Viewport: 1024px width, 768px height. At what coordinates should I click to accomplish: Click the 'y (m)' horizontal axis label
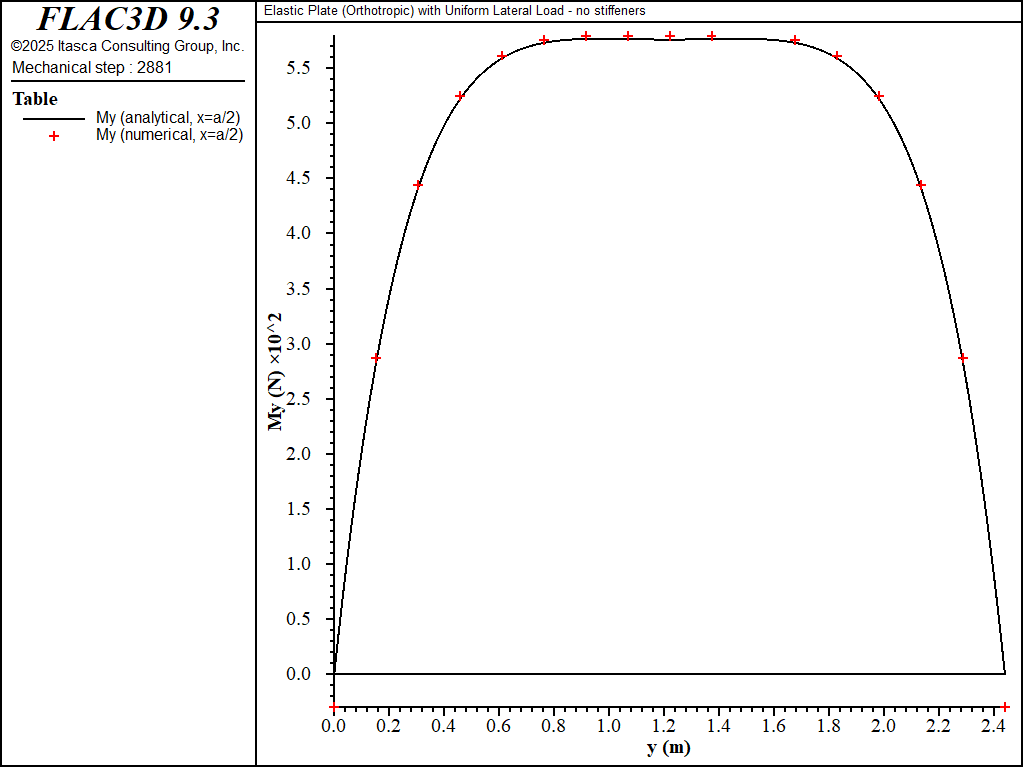(668, 747)
